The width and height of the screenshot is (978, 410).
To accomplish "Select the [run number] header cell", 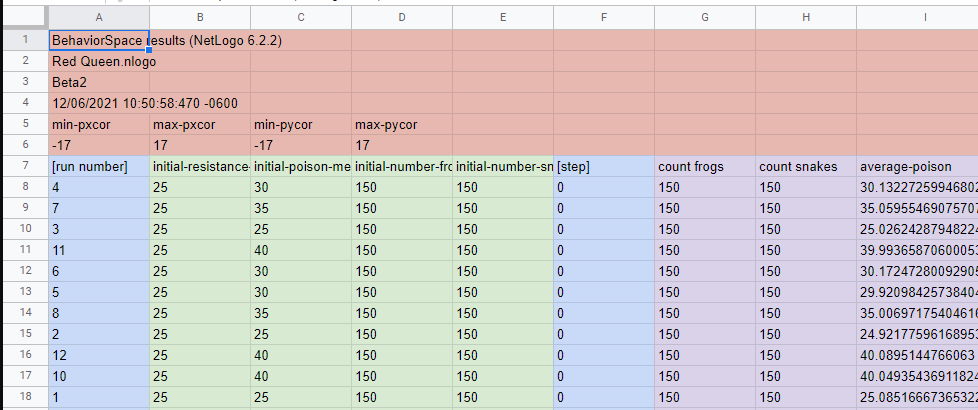I will [98, 166].
